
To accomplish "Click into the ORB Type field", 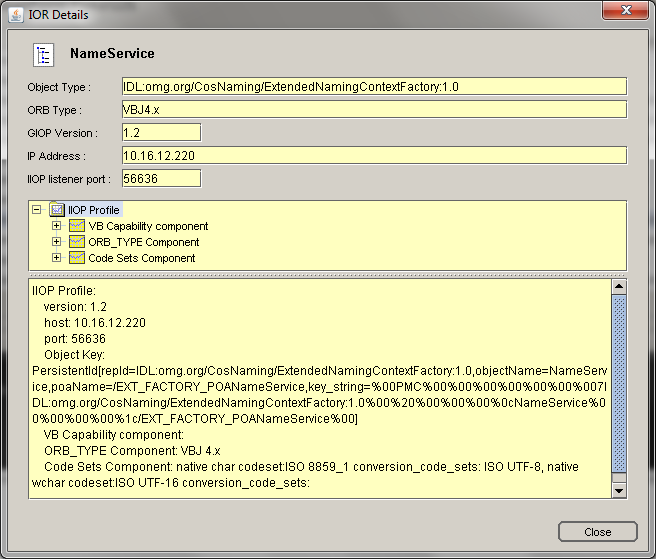I will (x=374, y=110).
